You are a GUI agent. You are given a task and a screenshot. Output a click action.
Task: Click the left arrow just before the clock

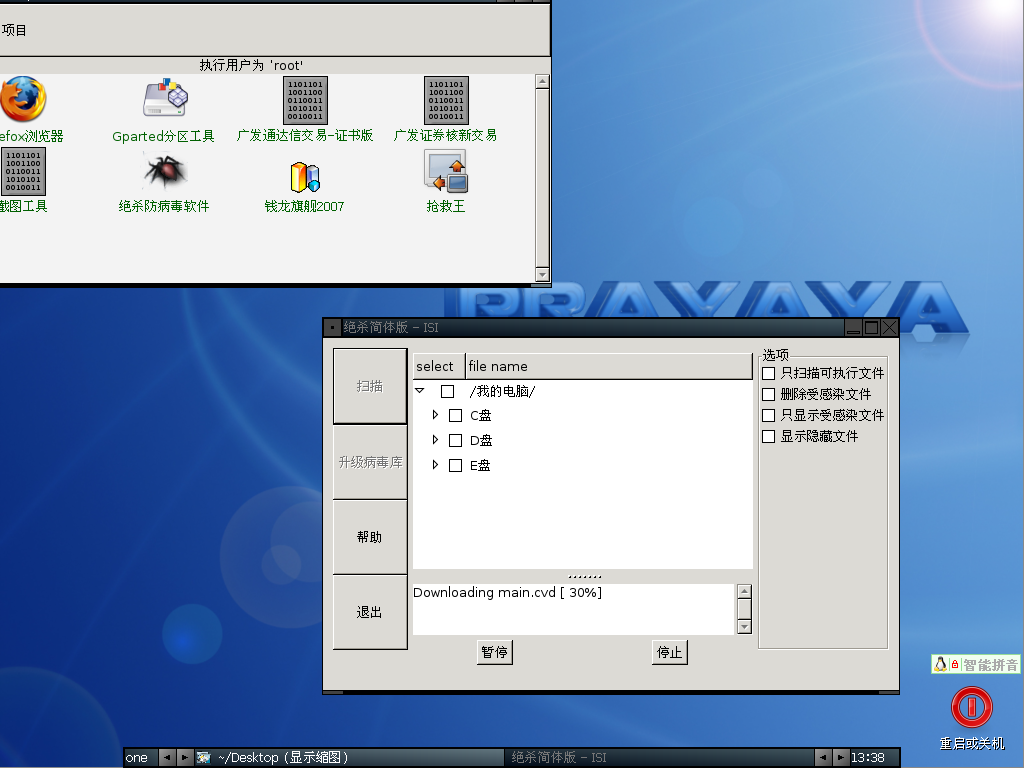point(823,758)
